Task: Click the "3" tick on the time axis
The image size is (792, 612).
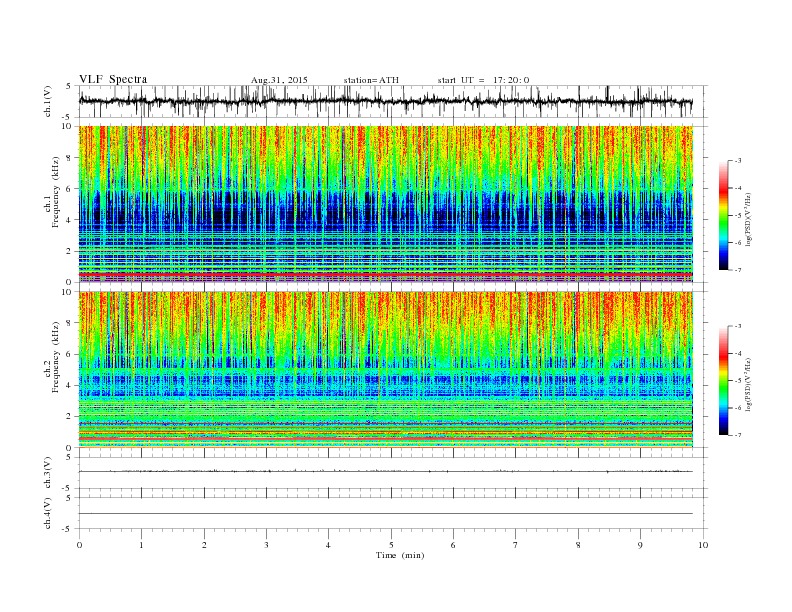Action: click(x=266, y=545)
